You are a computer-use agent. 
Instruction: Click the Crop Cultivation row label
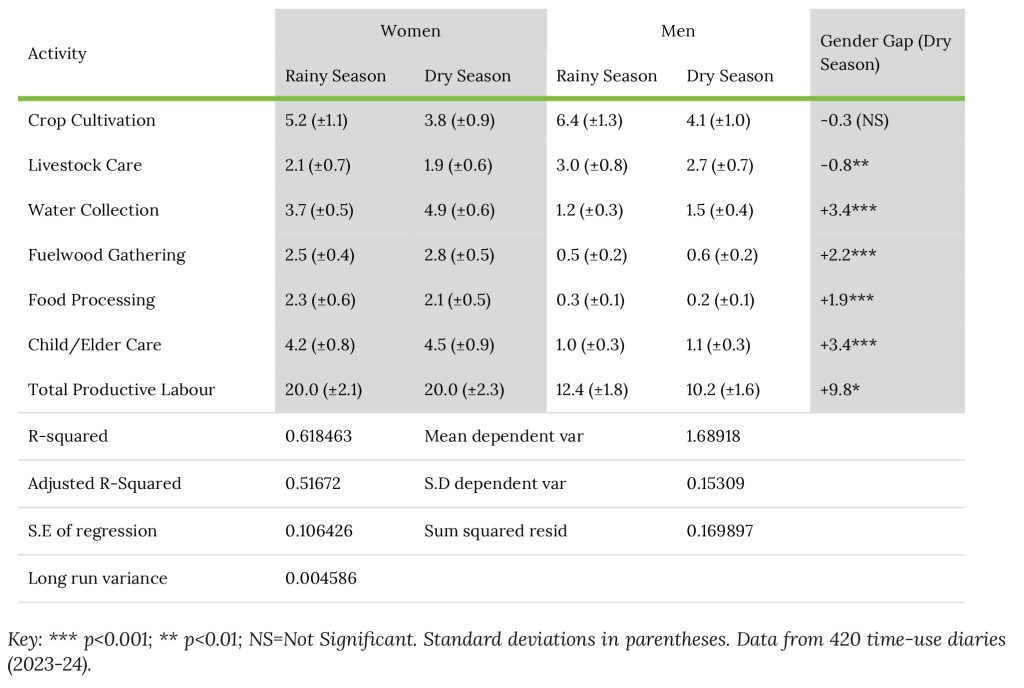tap(92, 121)
